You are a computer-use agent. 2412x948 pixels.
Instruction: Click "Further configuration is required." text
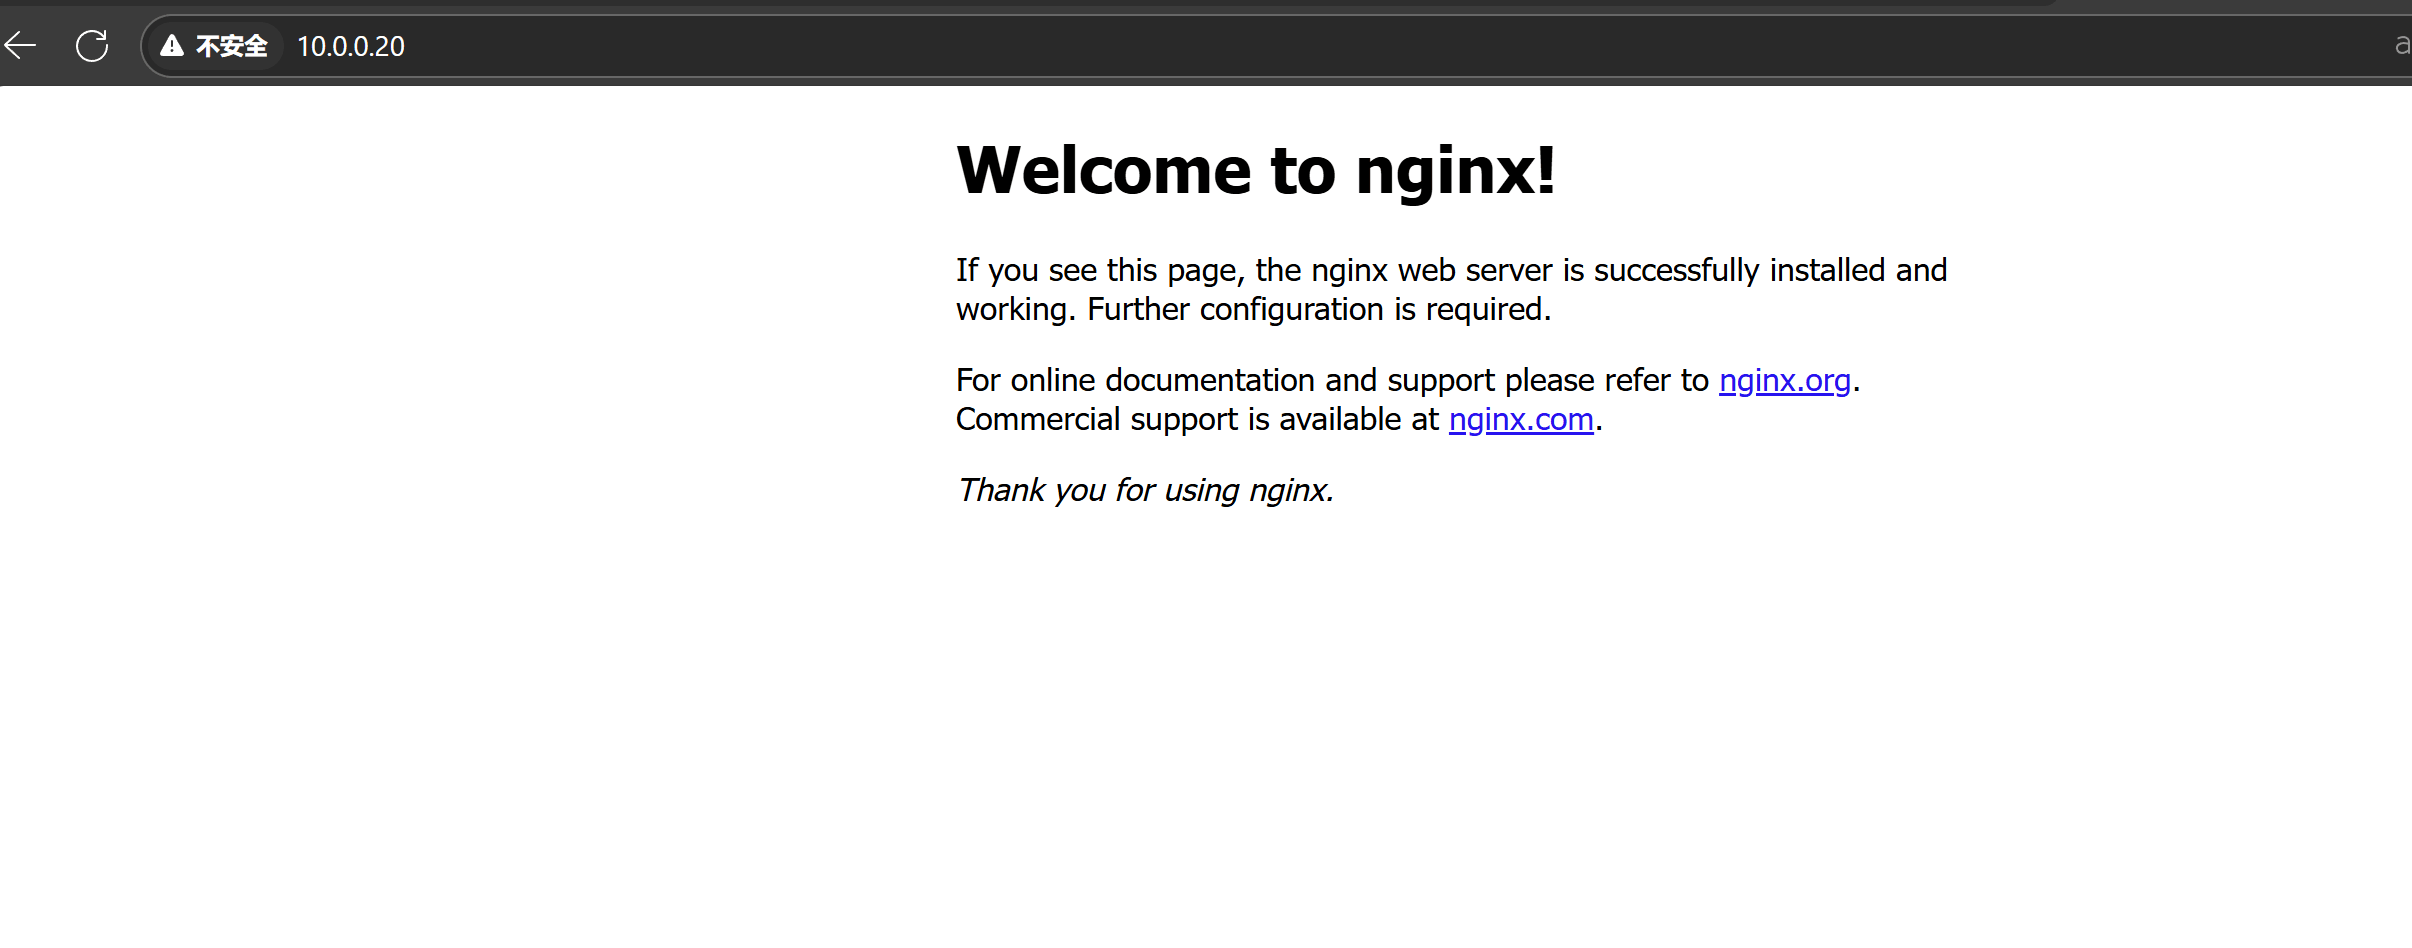pos(1318,309)
